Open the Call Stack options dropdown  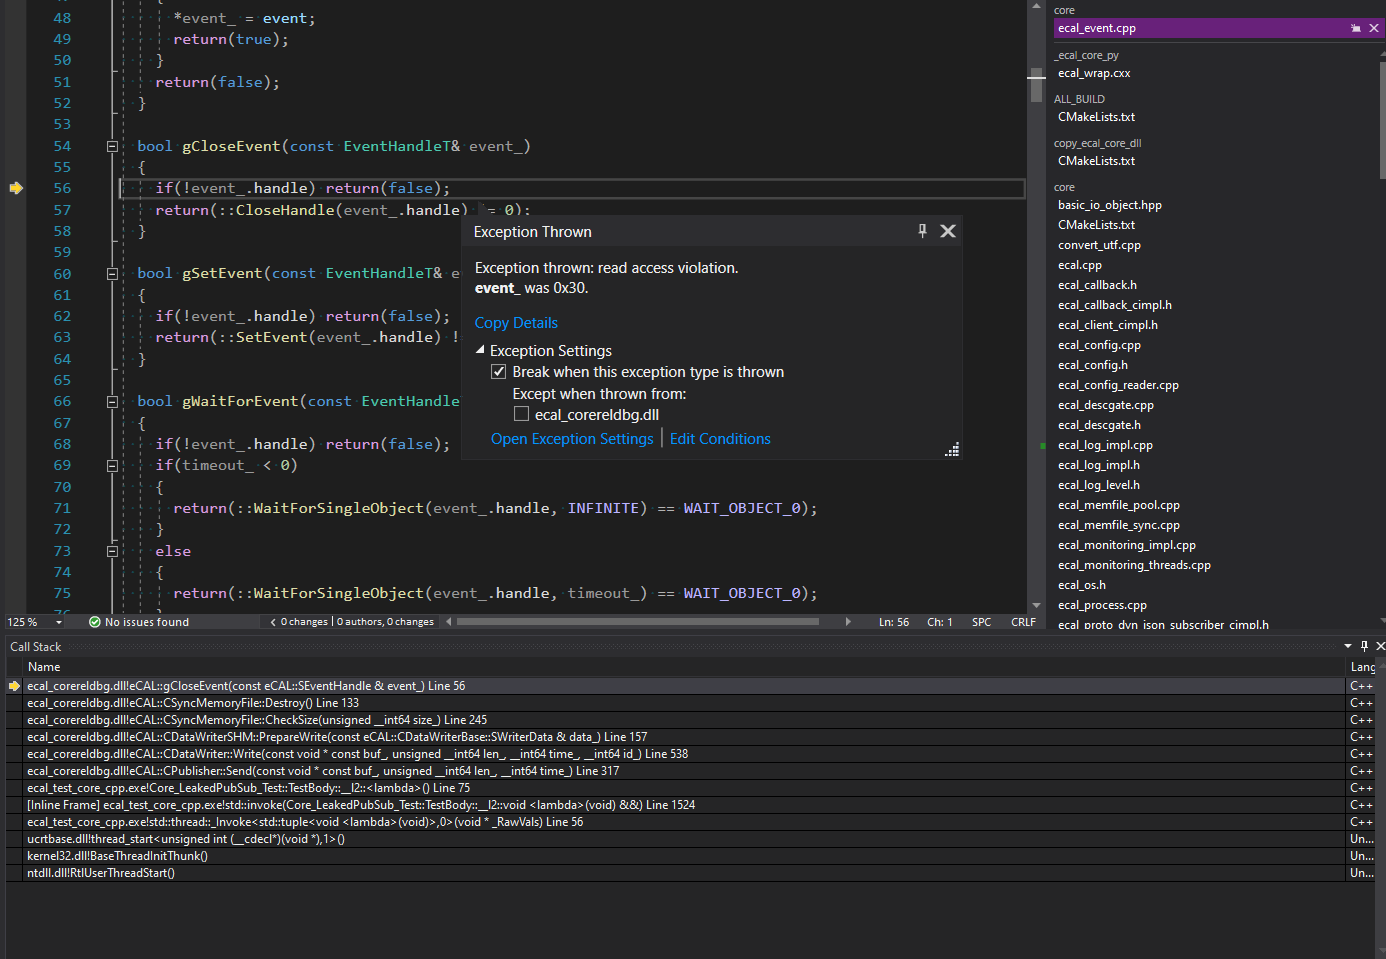(1347, 646)
